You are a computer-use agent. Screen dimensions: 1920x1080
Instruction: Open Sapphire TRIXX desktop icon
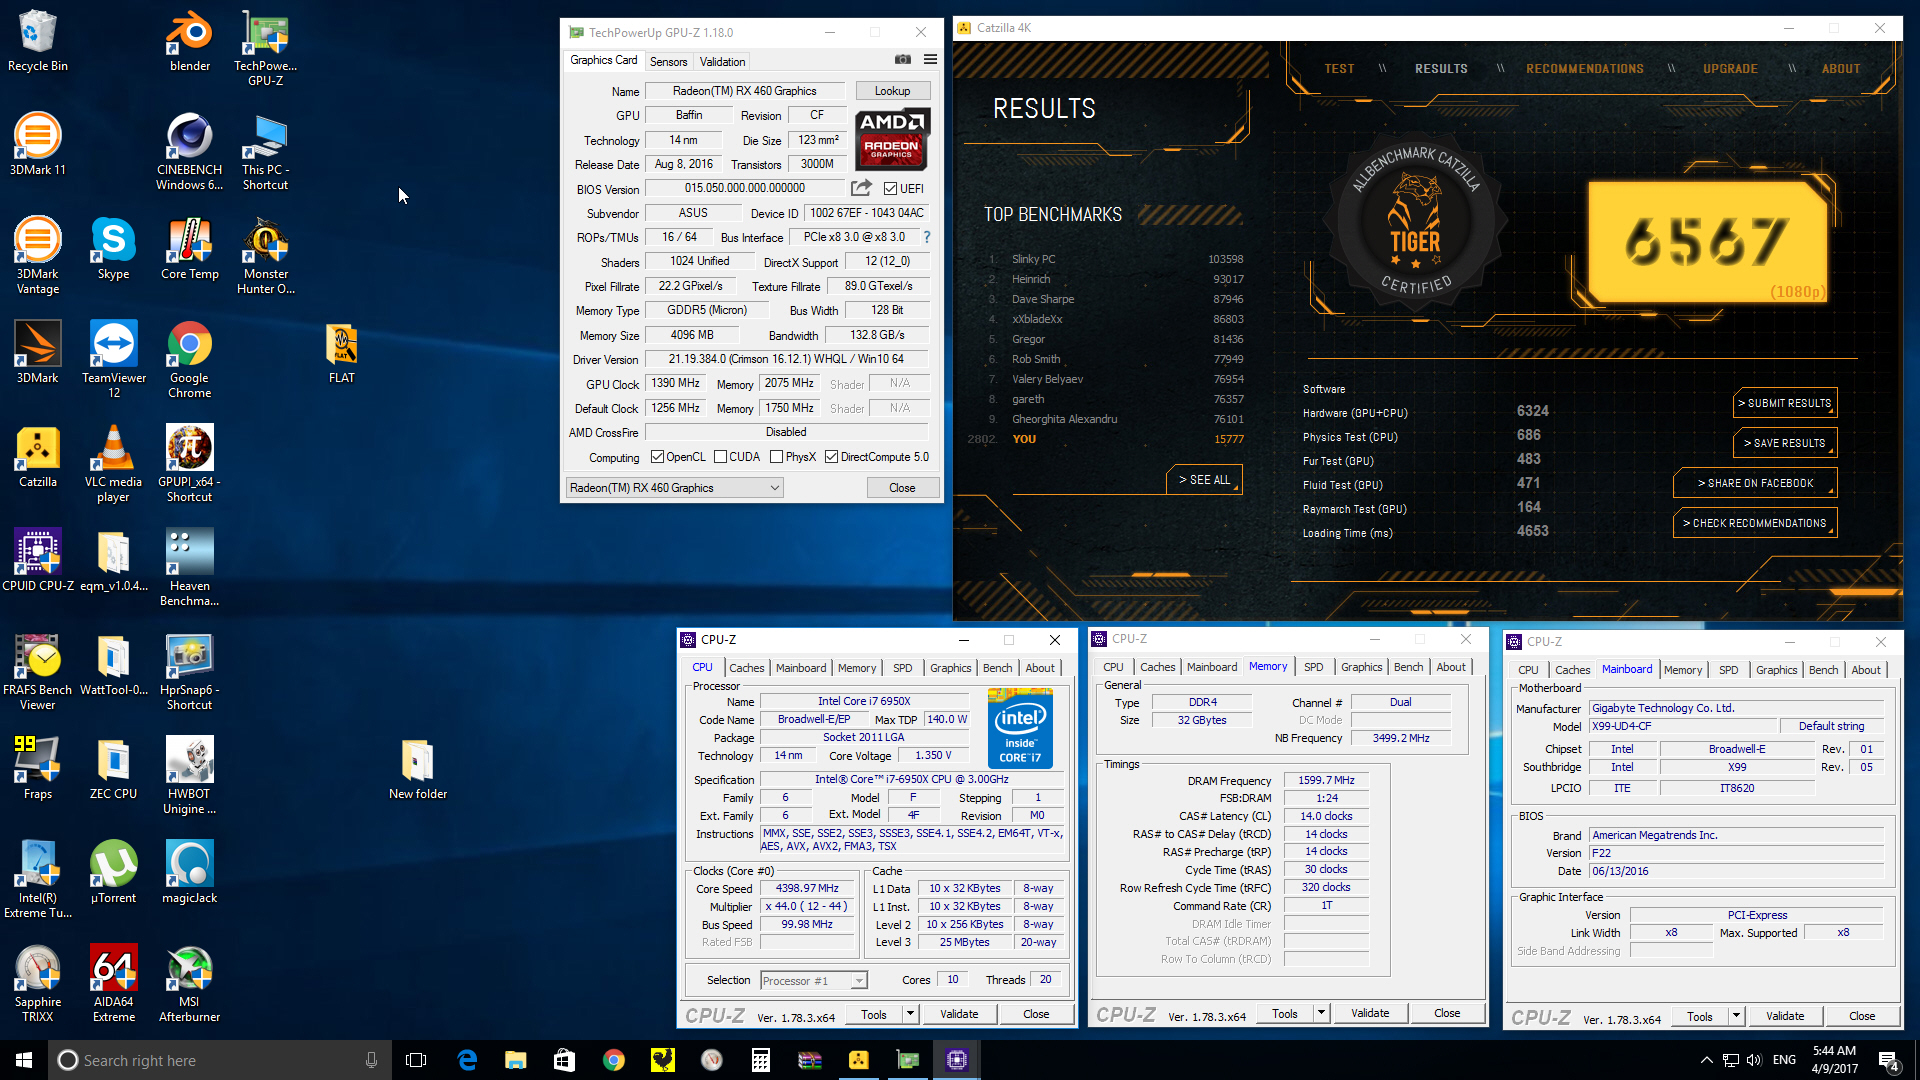[x=38, y=984]
